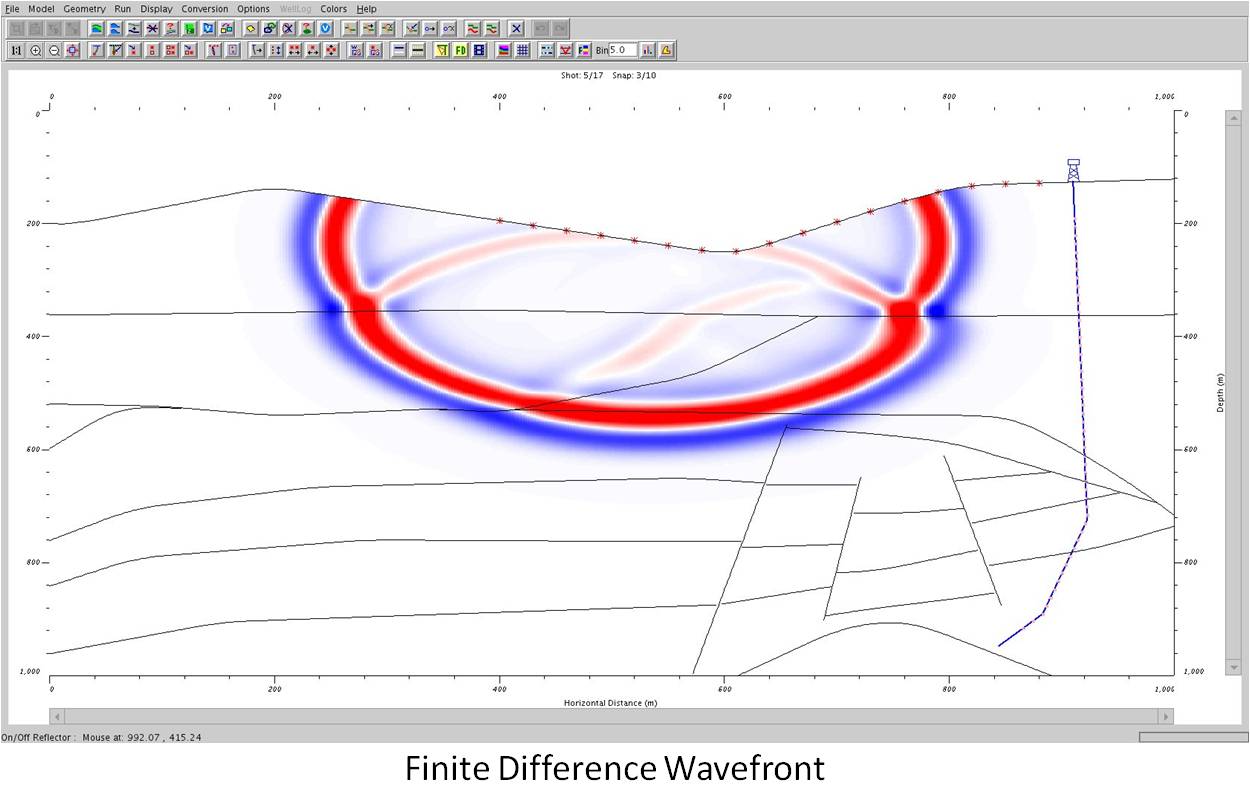Open the Geometry menu
Image resolution: width=1250 pixels, height=799 pixels.
84,8
